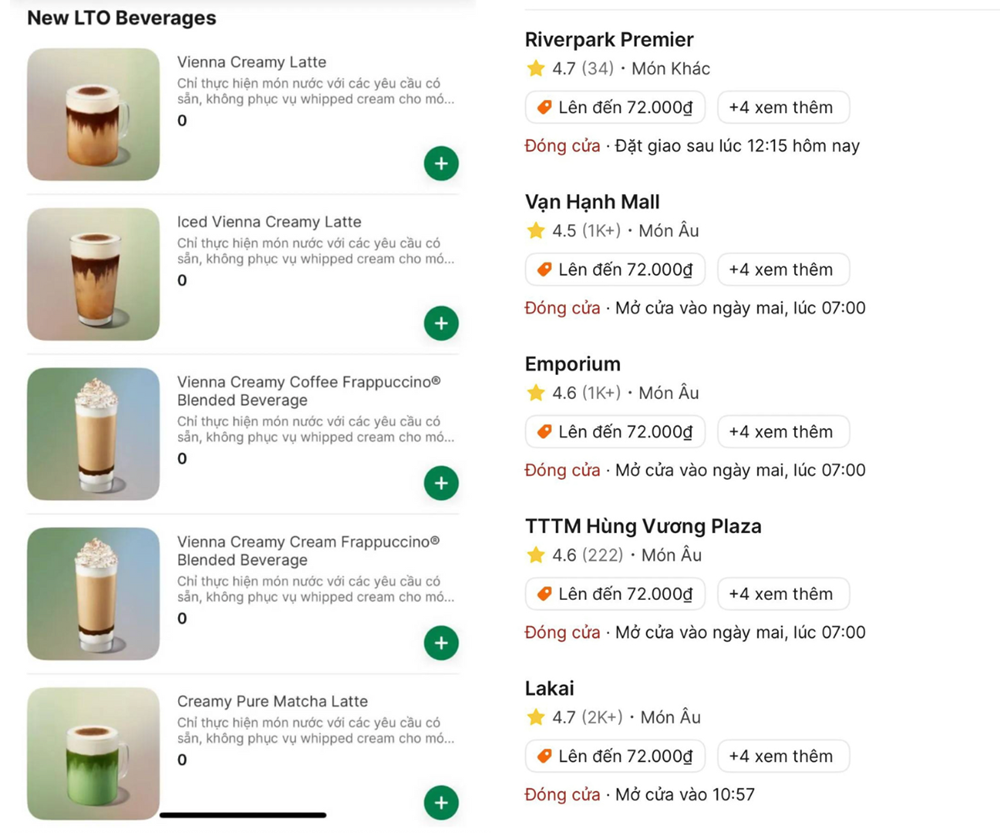This screenshot has width=1000, height=833.
Task: Select the New LTO Beverages section header
Action: 122,17
